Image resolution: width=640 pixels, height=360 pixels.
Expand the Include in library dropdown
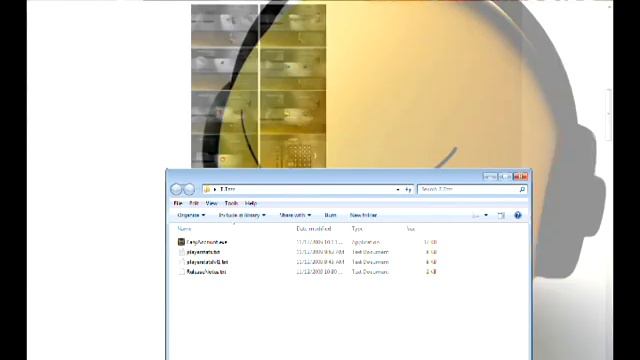click(242, 215)
